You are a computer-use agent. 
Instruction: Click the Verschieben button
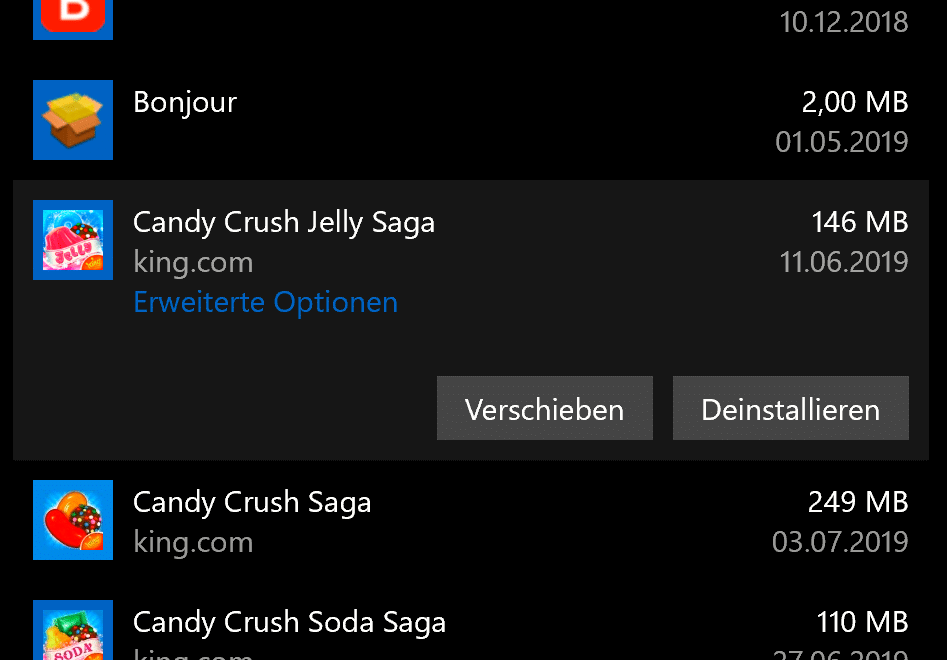coord(545,408)
